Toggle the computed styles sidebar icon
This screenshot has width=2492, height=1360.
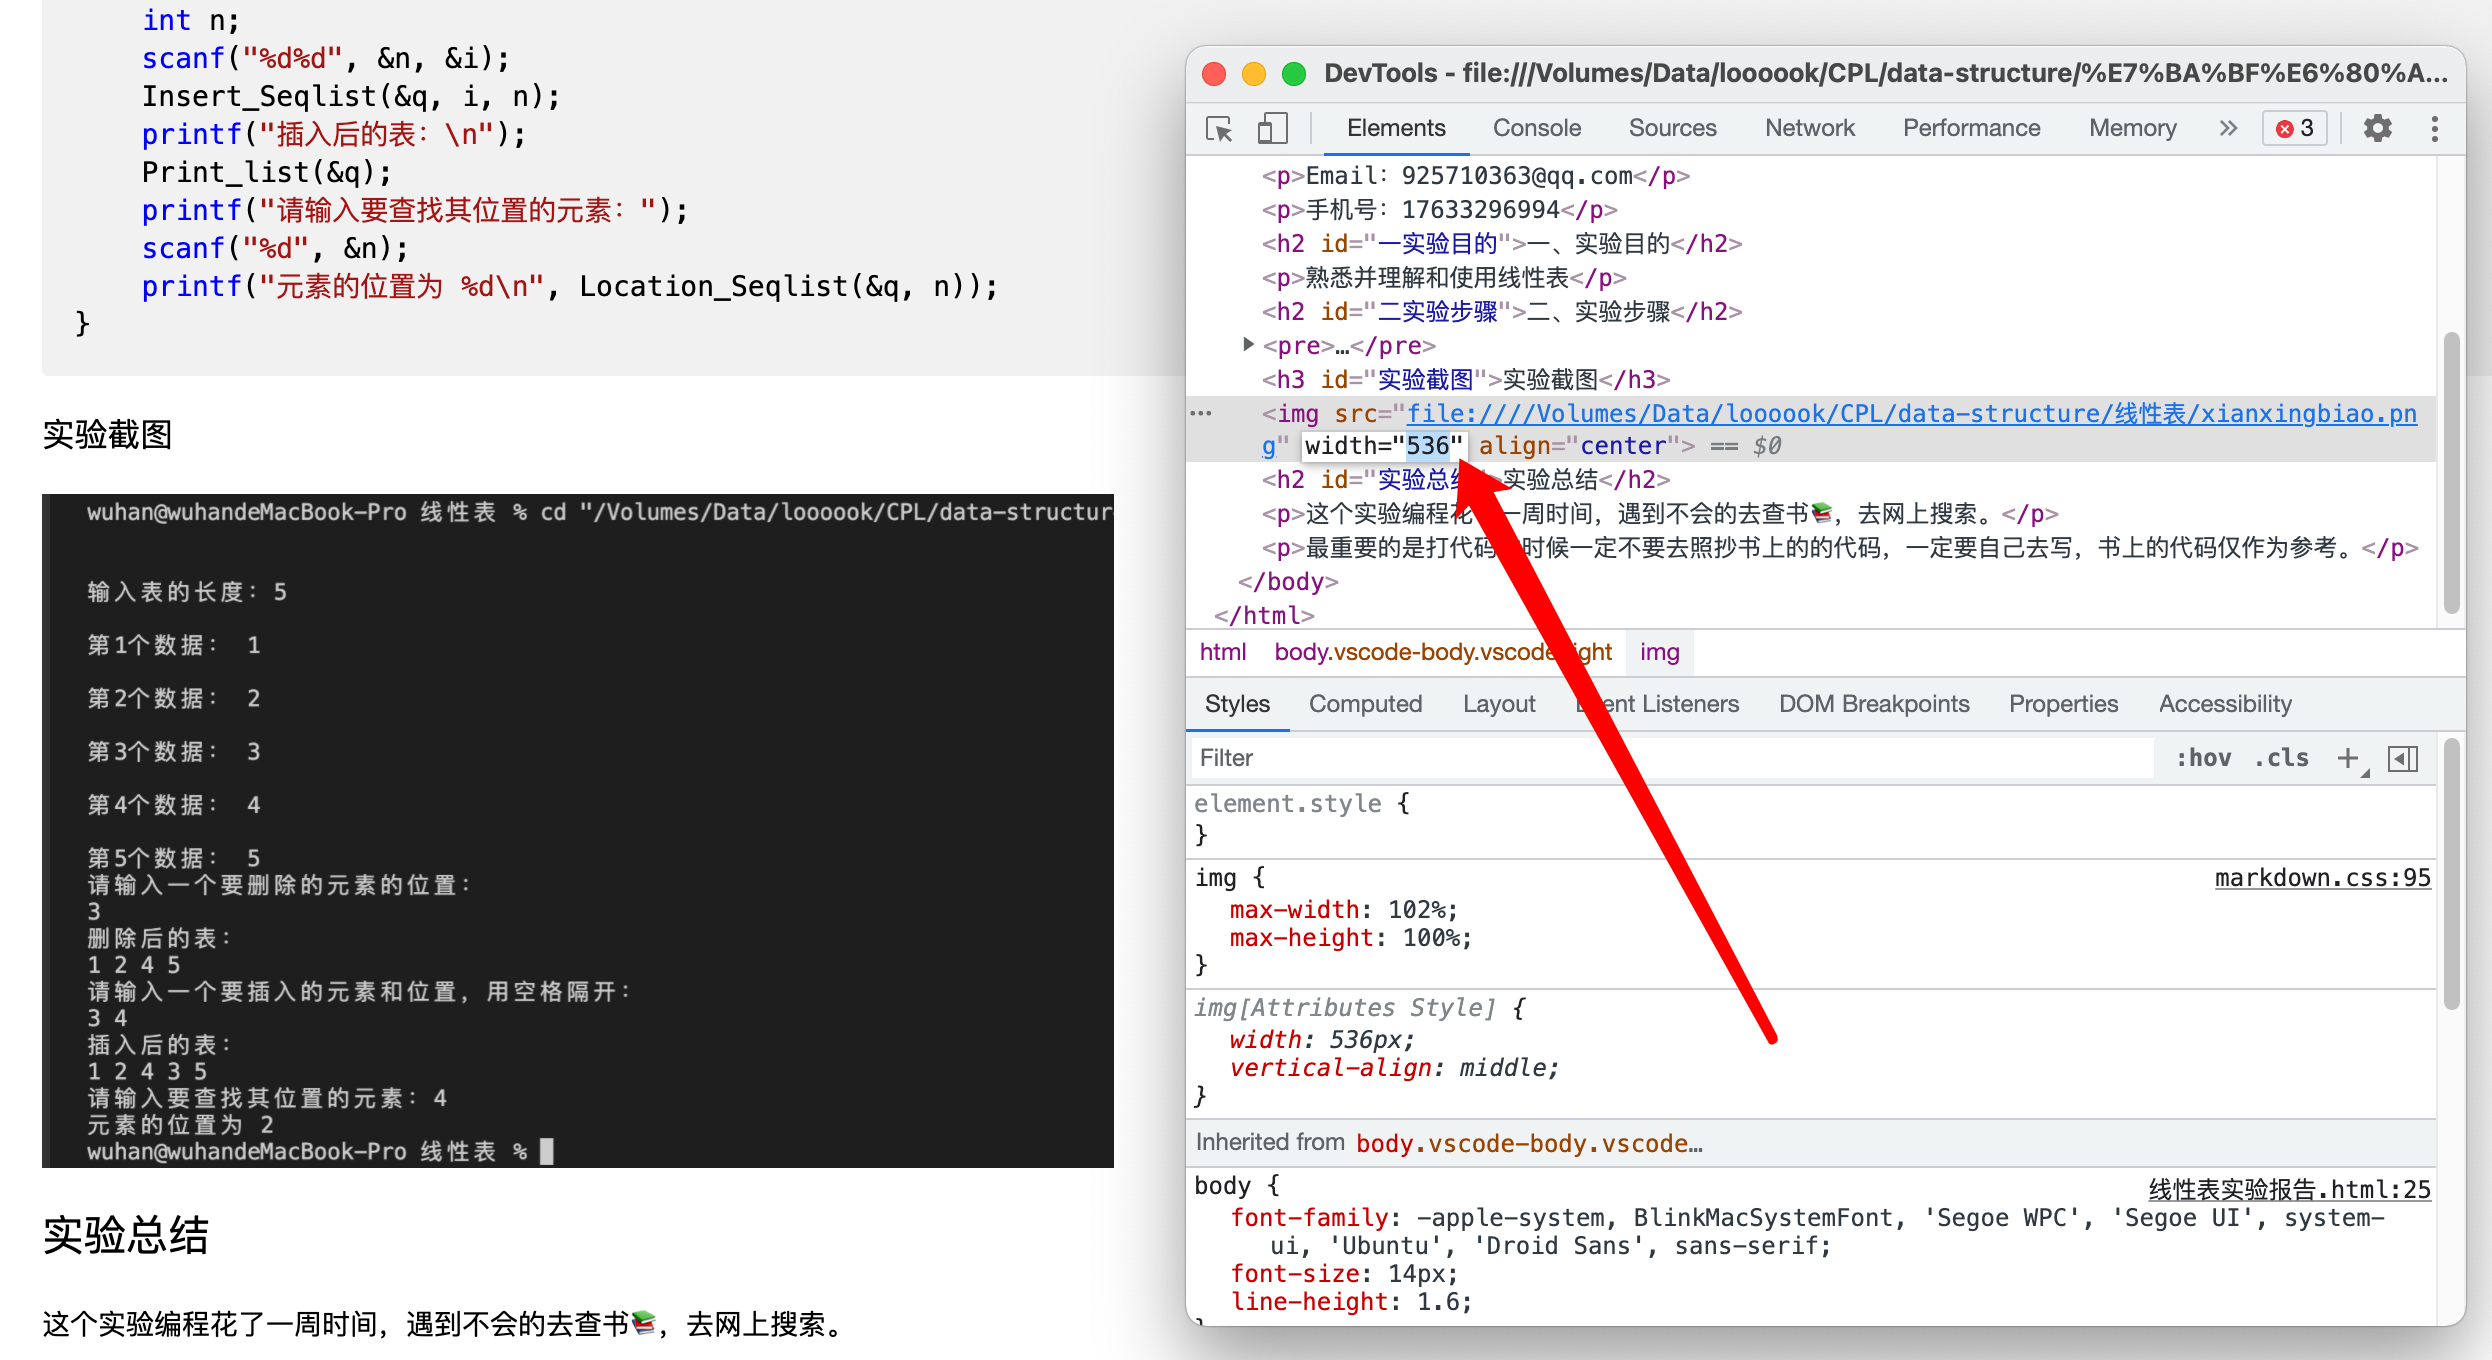pyautogui.click(x=2402, y=759)
